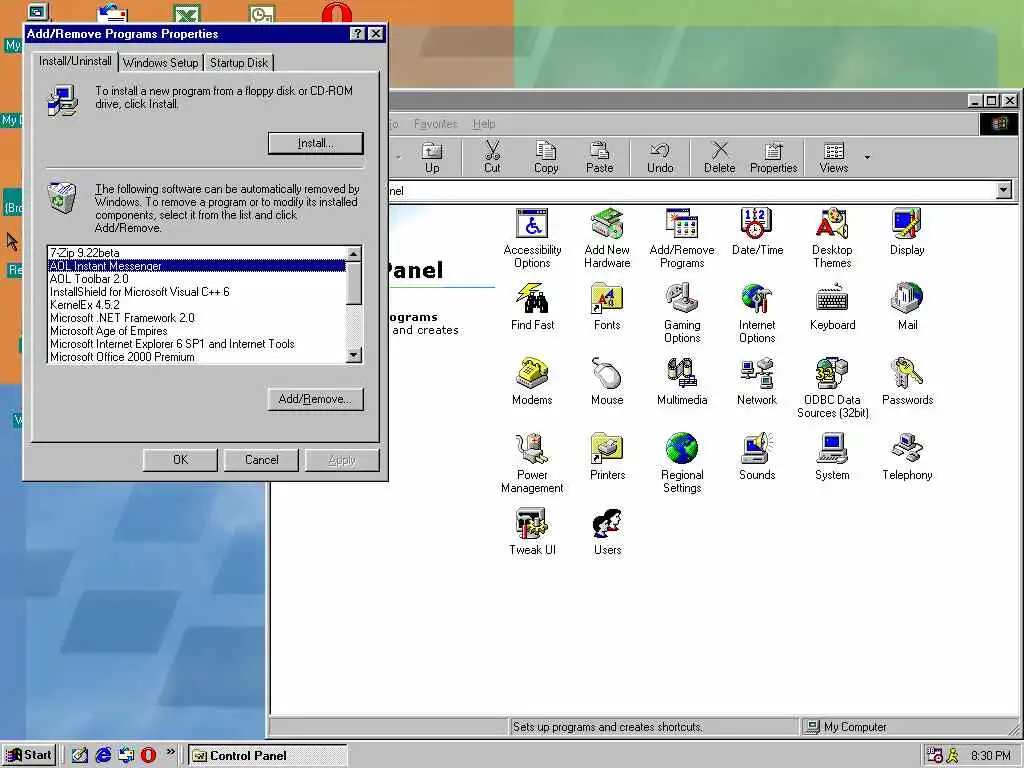Open the Mail icon
Viewport: 1024px width, 768px height.
click(907, 307)
